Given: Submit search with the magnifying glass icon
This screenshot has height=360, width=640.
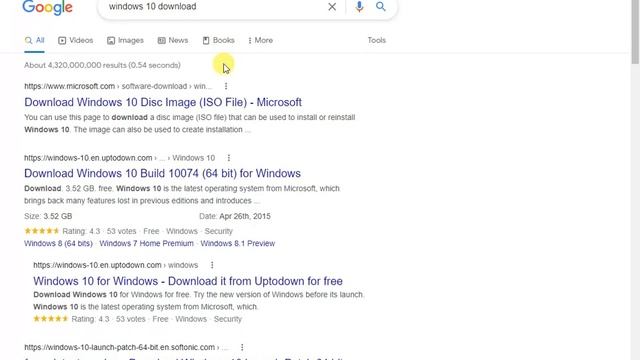Looking at the screenshot, I should (x=381, y=7).
